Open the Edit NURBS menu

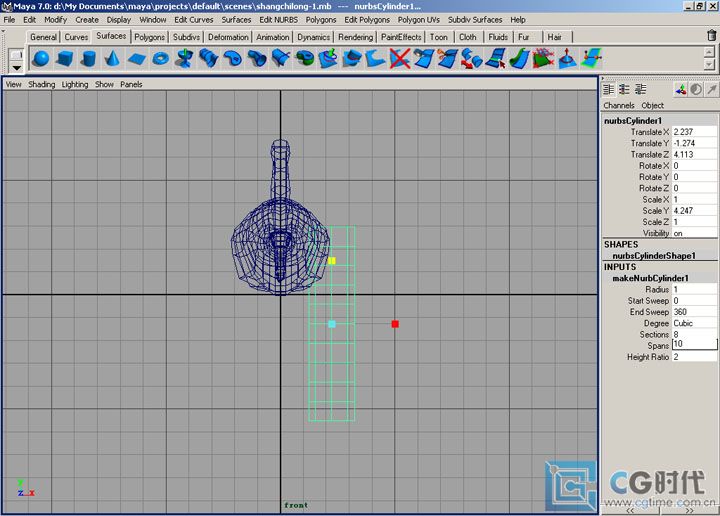click(x=278, y=20)
